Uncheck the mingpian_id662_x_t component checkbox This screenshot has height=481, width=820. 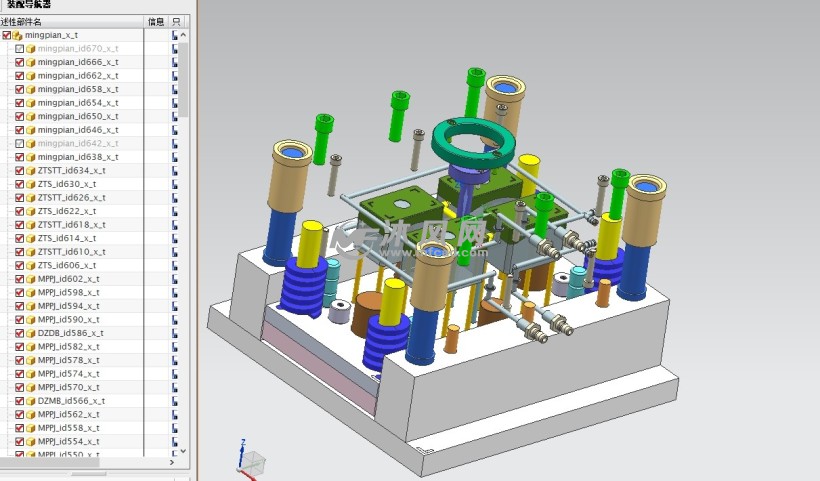click(19, 76)
